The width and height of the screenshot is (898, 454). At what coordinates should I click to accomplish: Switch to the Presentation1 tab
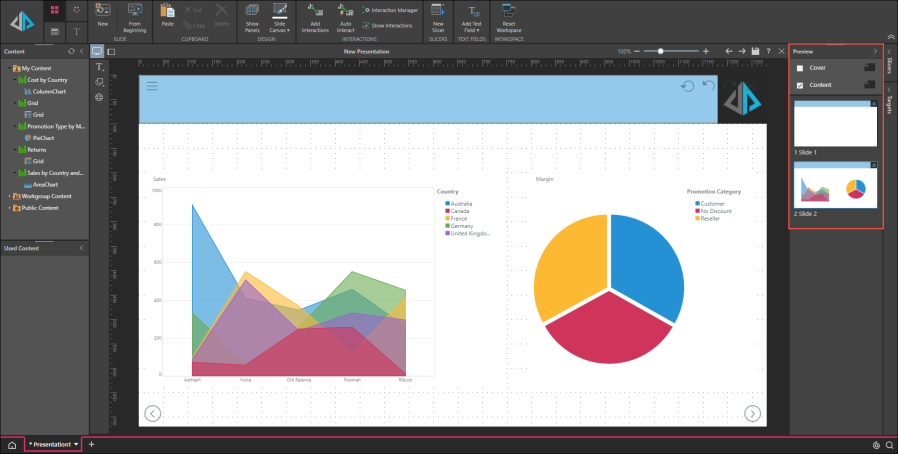click(x=52, y=443)
